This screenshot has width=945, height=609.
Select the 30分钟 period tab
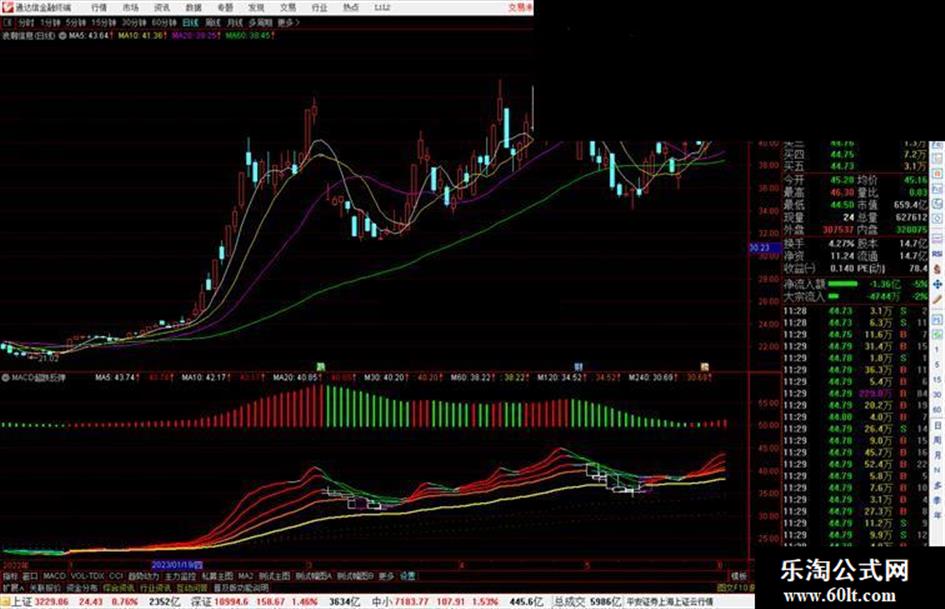133,22
